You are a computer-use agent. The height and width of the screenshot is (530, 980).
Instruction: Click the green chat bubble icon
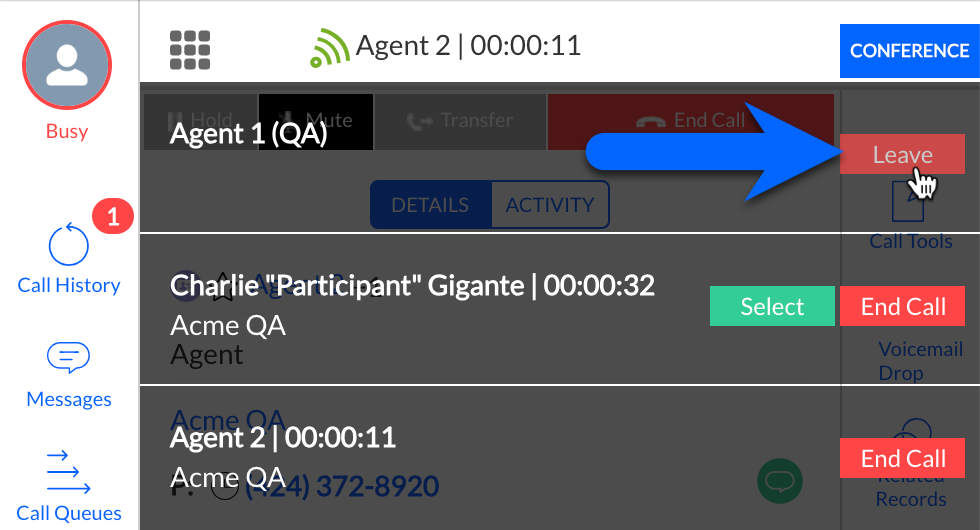(779, 481)
